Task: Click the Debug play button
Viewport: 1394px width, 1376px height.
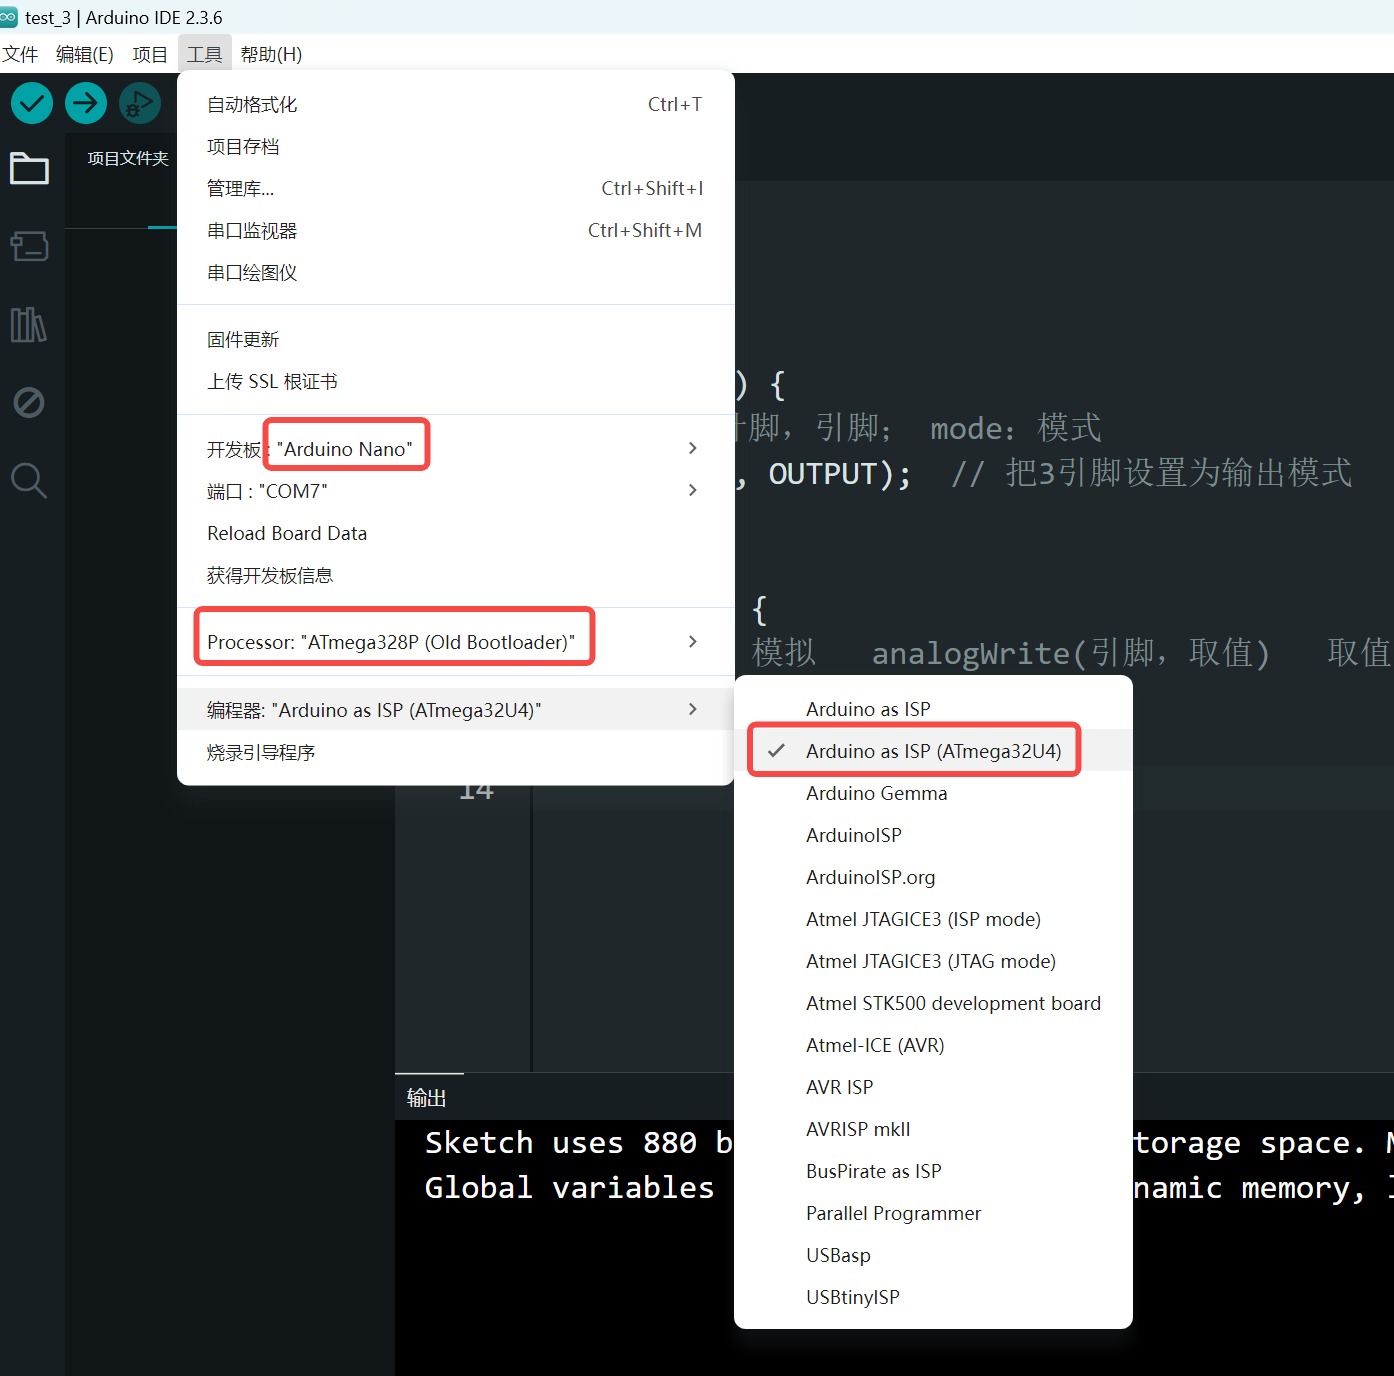Action: (x=140, y=103)
